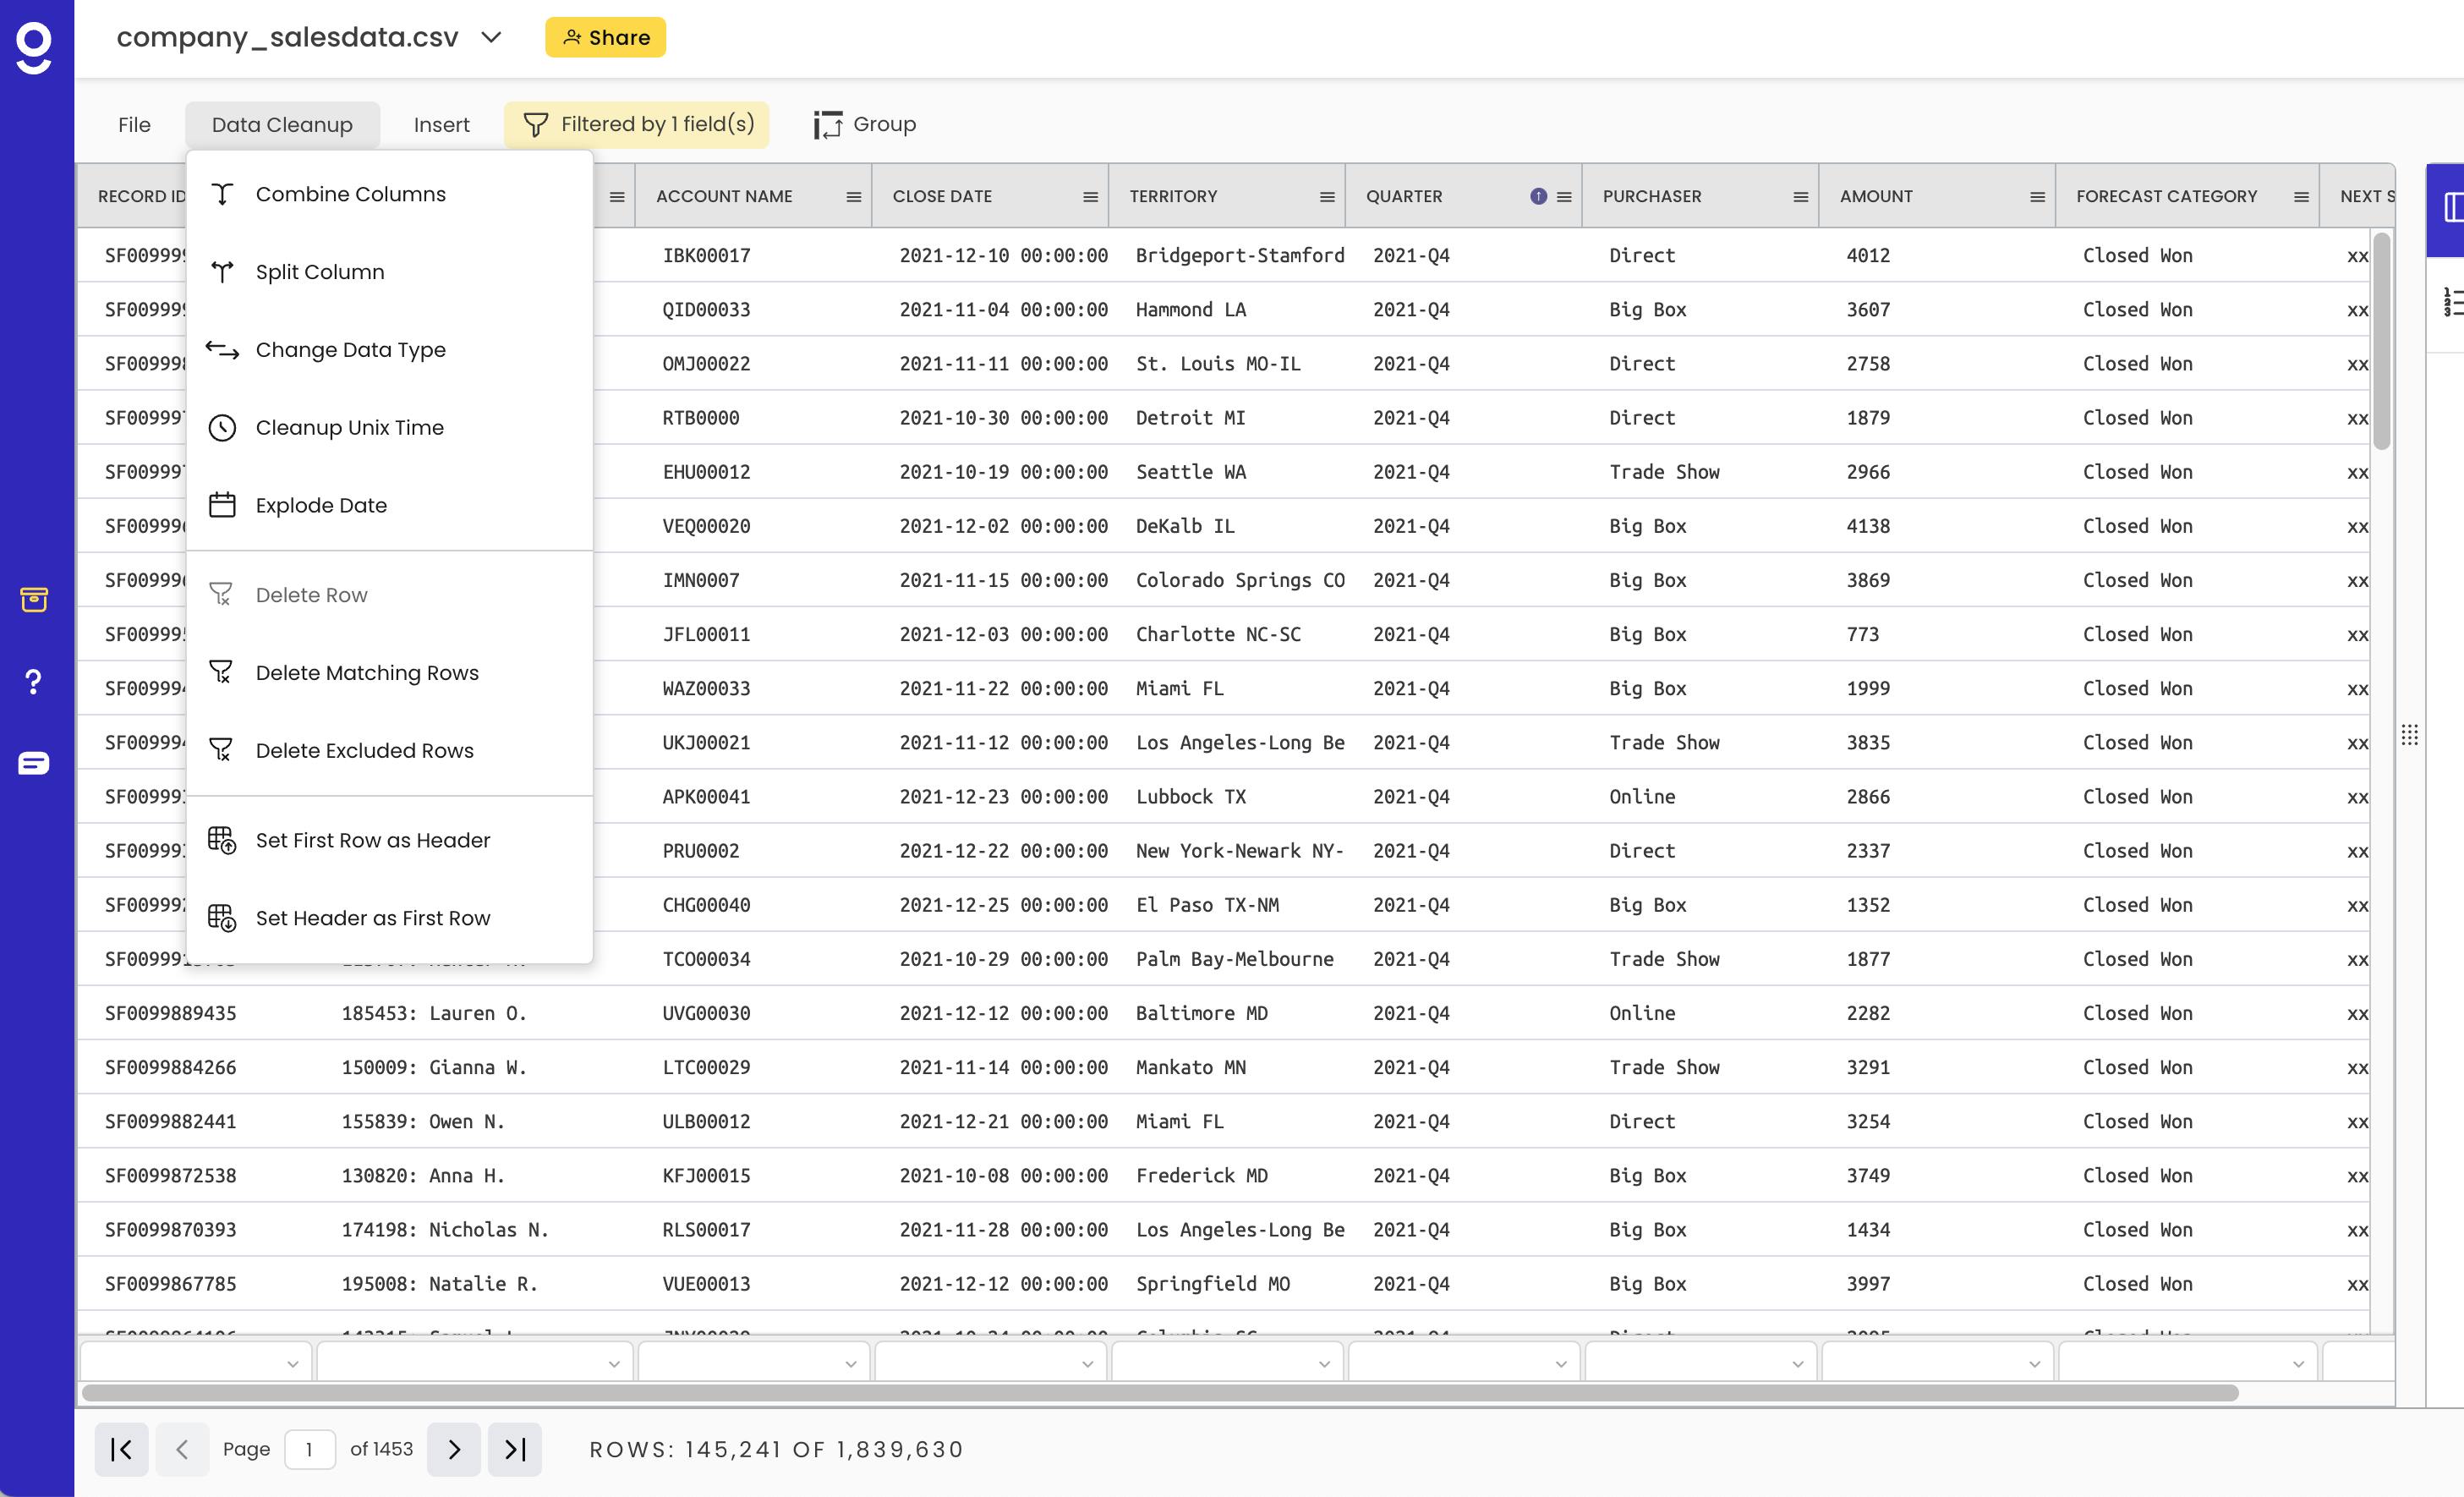Select Combine Columns from the menu
Image resolution: width=2464 pixels, height=1497 pixels.
(350, 194)
